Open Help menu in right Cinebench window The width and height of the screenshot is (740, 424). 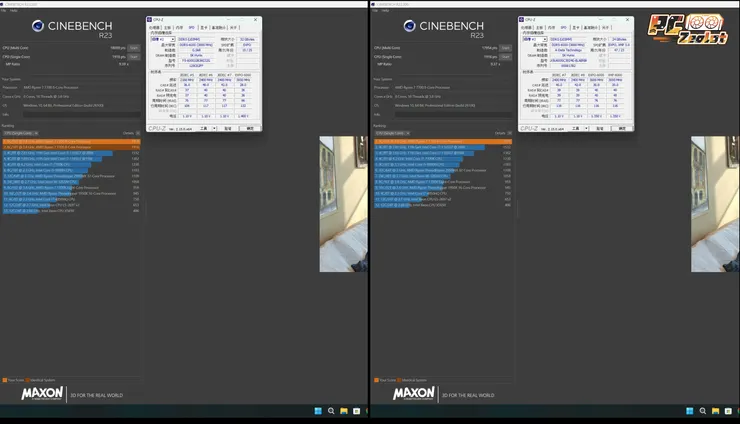pos(386,10)
